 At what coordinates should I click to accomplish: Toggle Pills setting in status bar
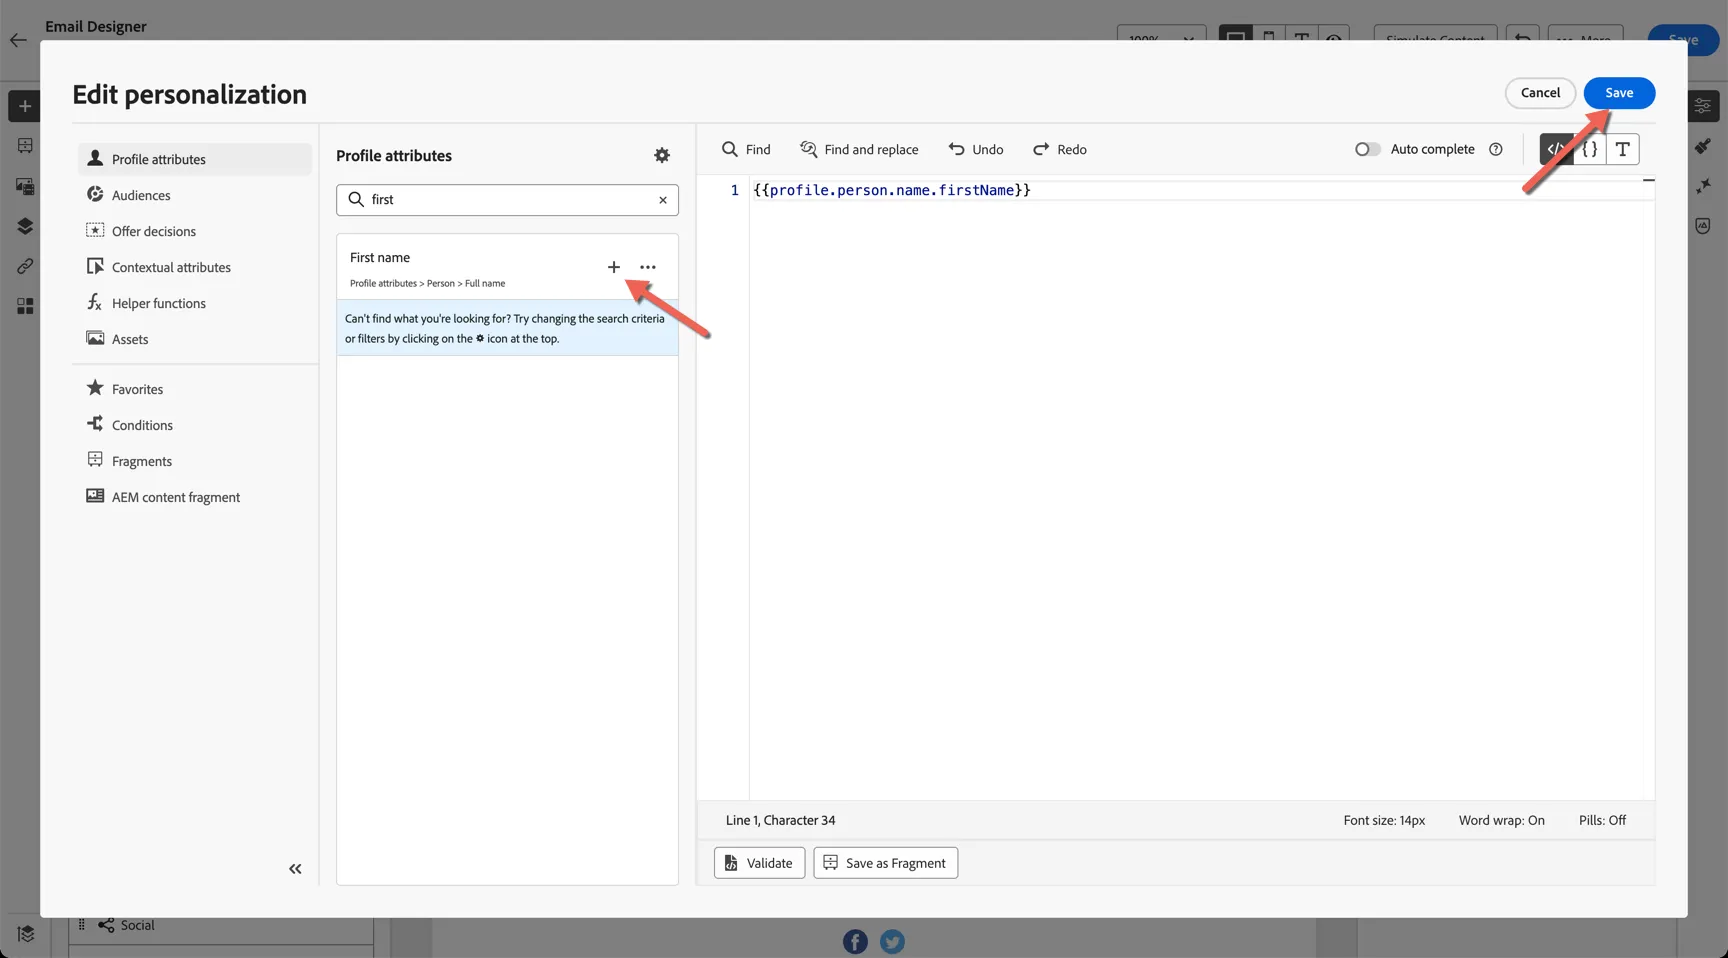click(1602, 820)
